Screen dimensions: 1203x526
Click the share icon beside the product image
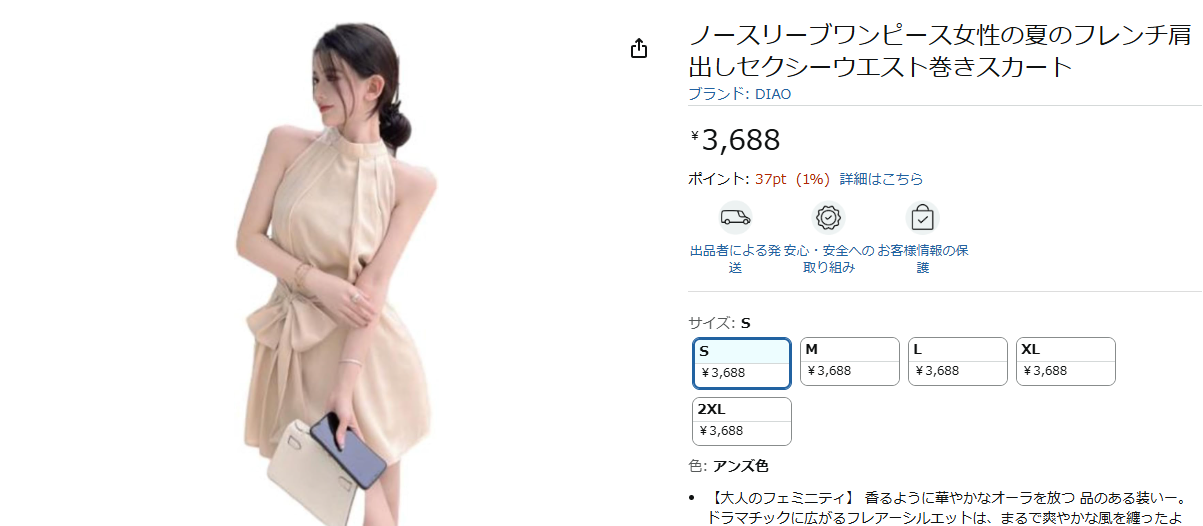640,49
